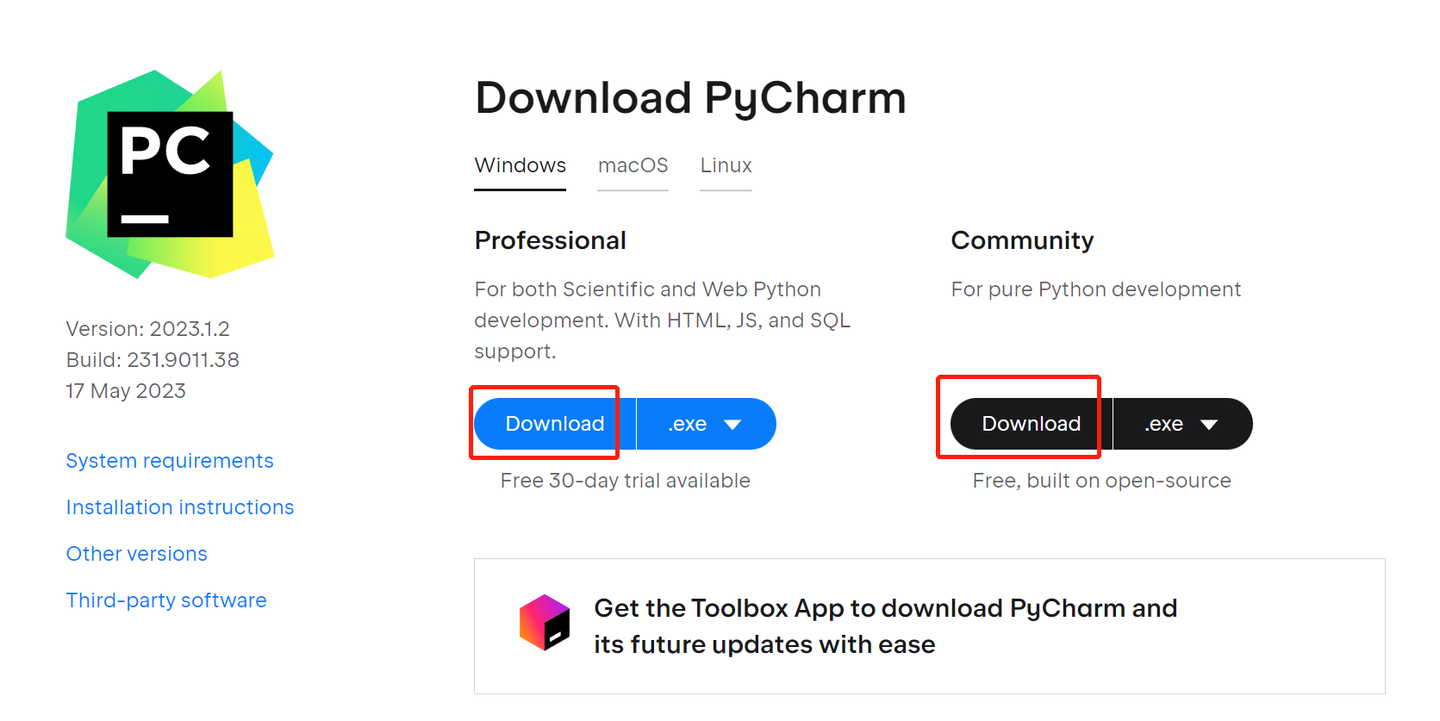Open the Third-party software page
The image size is (1440, 721).
click(166, 599)
